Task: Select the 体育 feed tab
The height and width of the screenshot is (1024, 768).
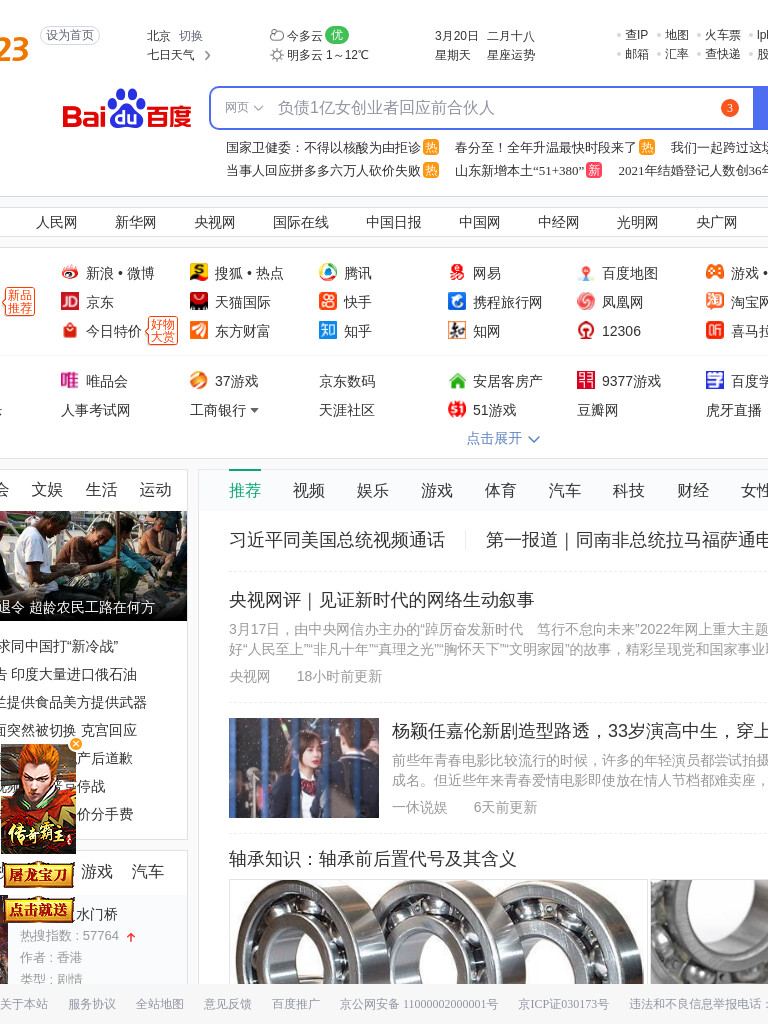Action: [x=500, y=490]
